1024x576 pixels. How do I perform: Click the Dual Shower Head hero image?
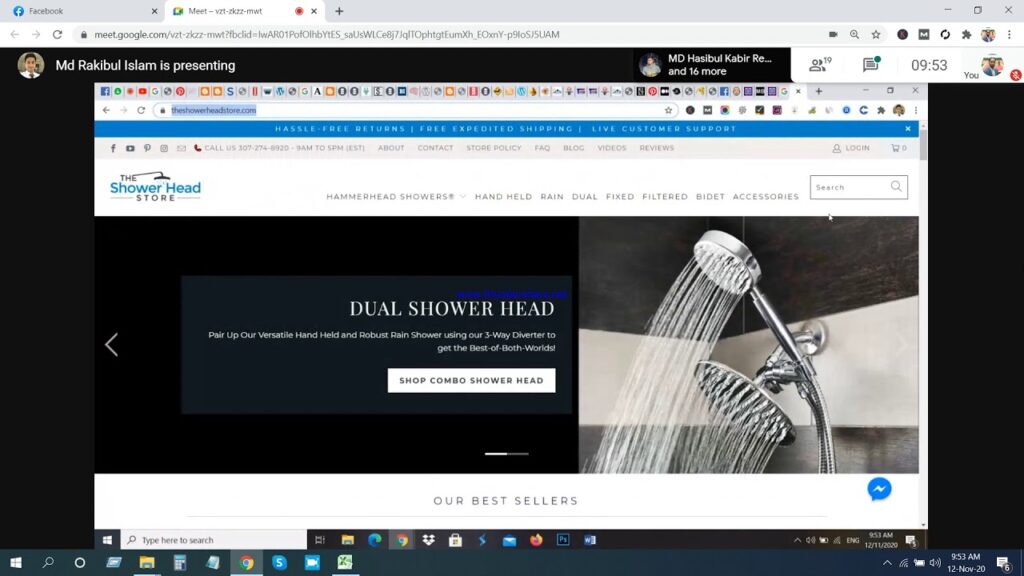(x=748, y=345)
